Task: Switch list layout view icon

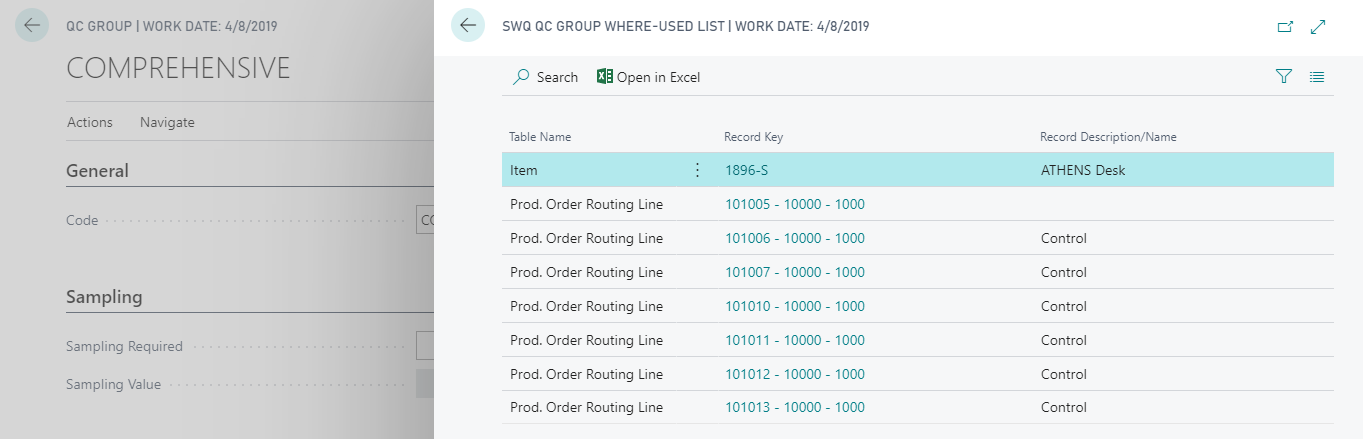Action: (1317, 77)
